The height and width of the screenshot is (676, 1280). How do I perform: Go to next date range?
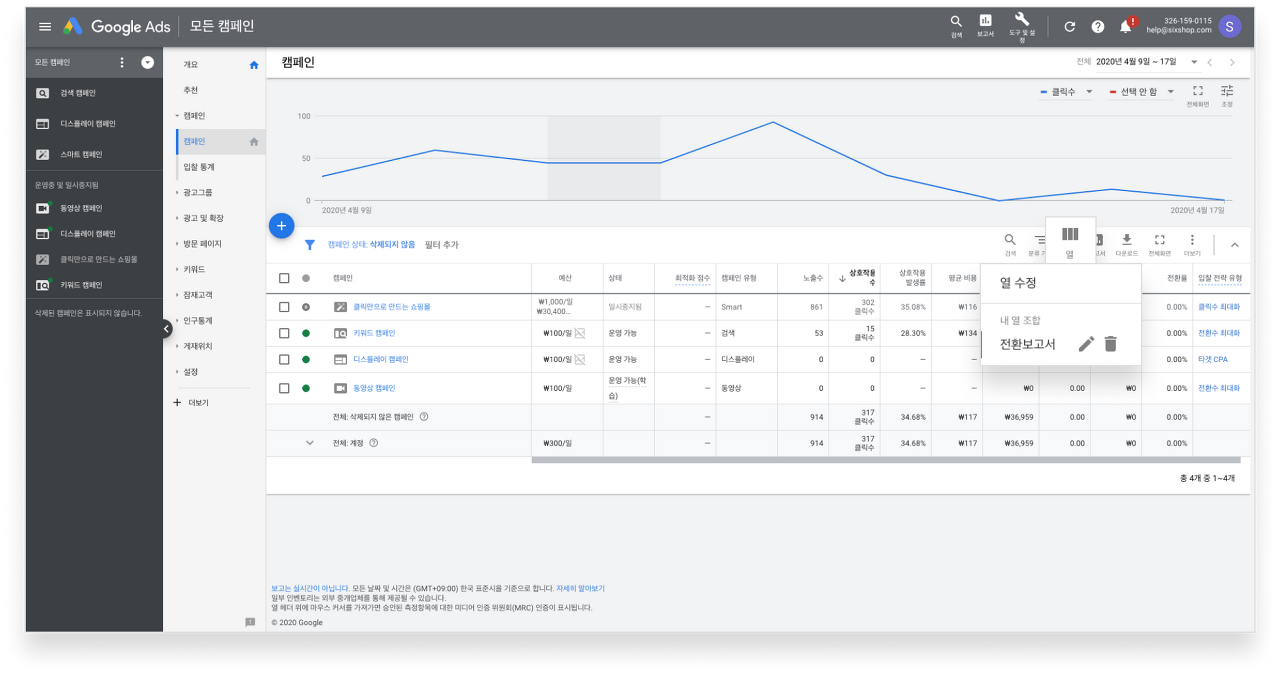pyautogui.click(x=1232, y=62)
